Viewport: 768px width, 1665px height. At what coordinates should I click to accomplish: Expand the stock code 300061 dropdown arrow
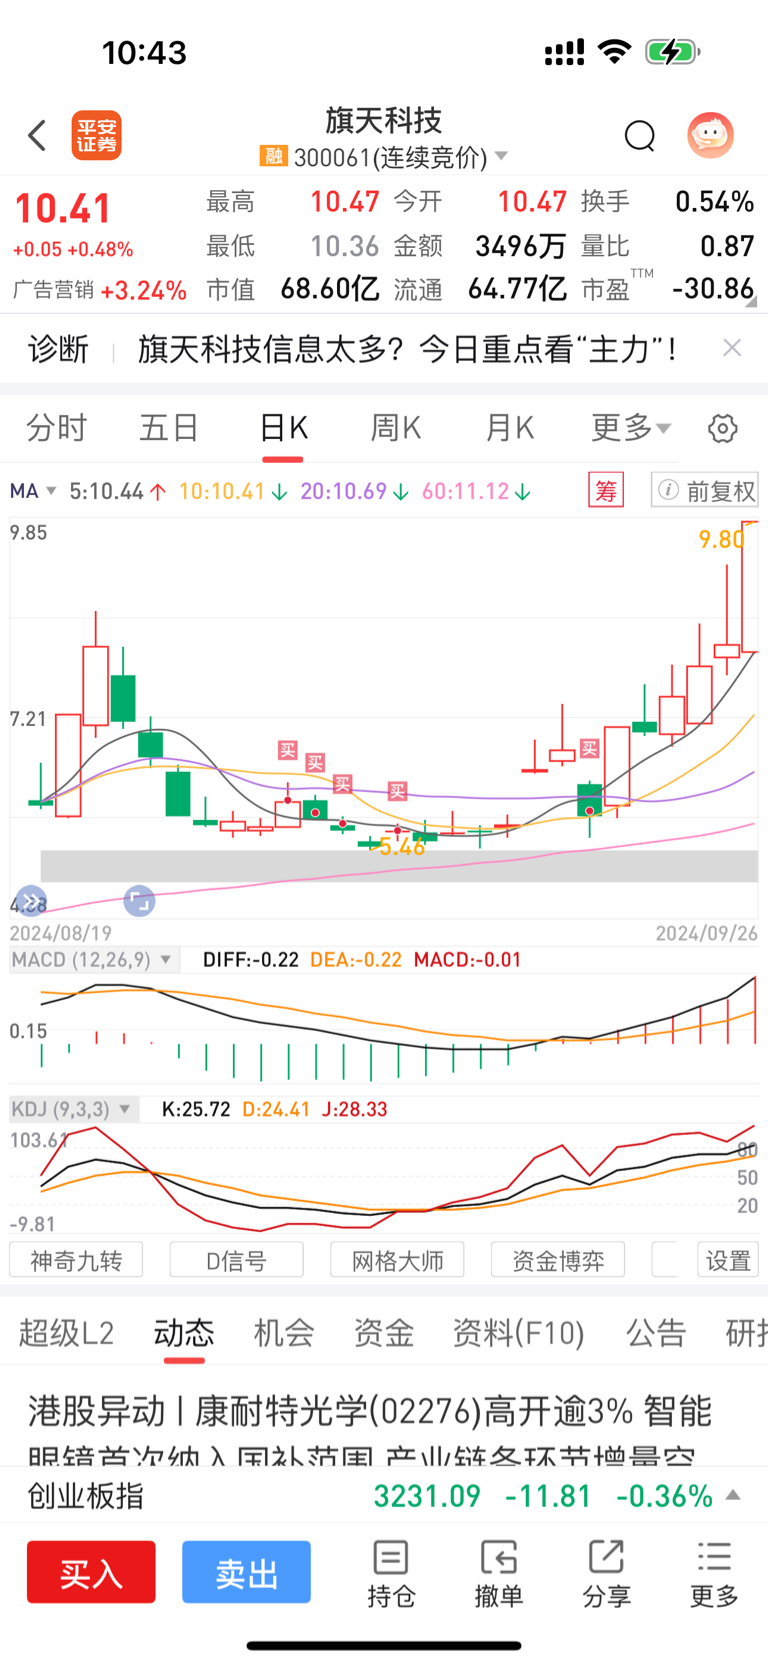tap(502, 156)
